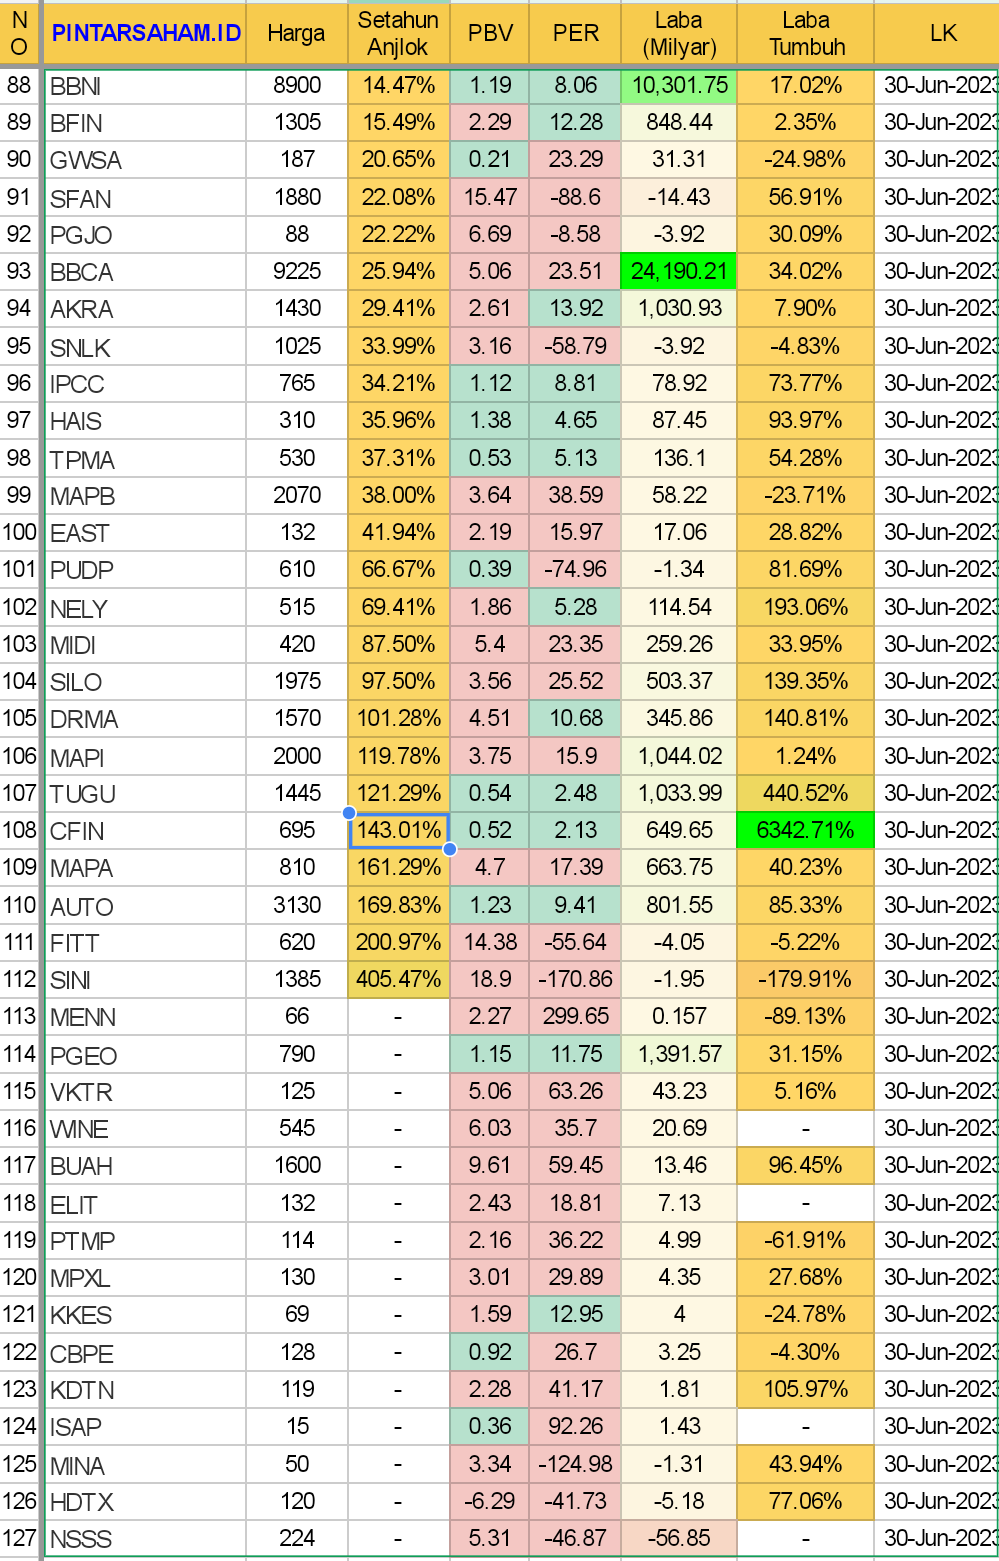Click the 299.65 PER cell for MENN
Viewport: 999px width, 1561px height.
pos(576,1017)
